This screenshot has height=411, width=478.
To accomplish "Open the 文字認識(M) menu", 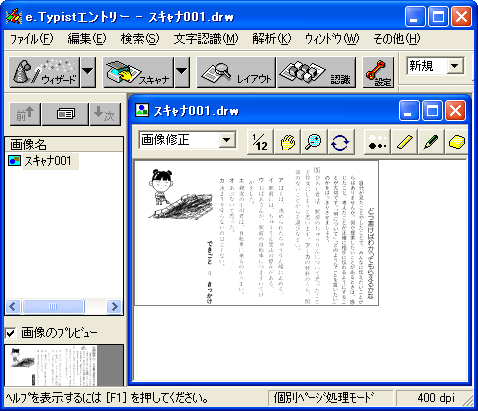I will coord(206,39).
